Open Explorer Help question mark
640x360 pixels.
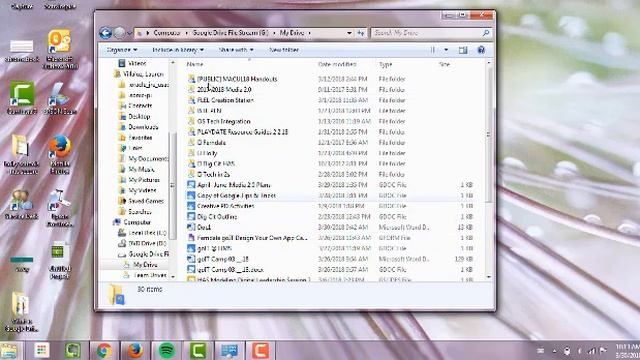pyautogui.click(x=481, y=50)
